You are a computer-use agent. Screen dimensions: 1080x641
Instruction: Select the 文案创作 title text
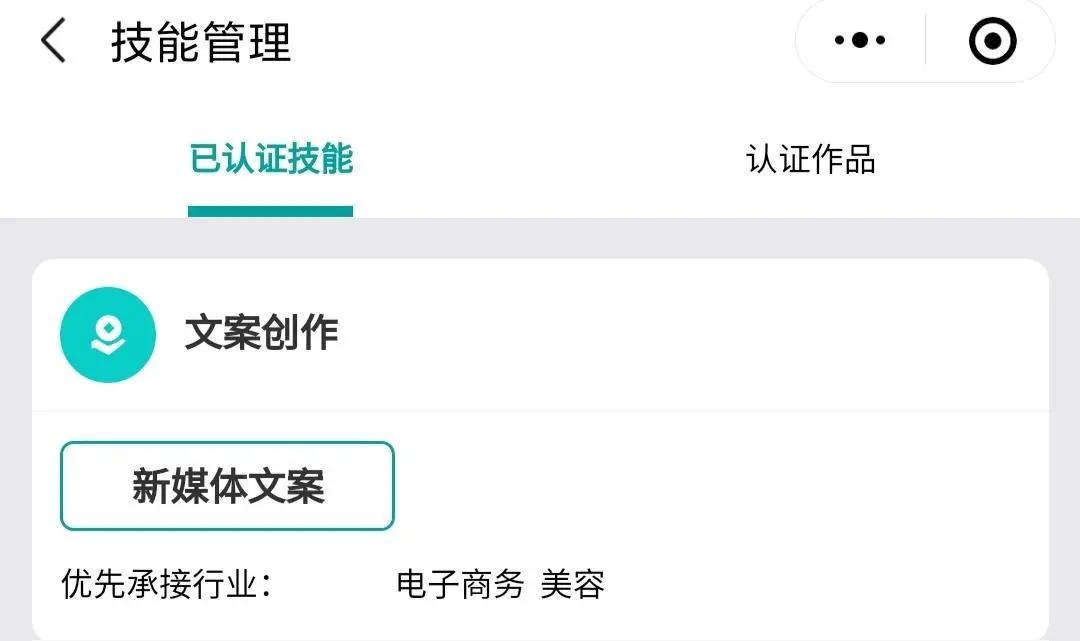click(x=264, y=335)
